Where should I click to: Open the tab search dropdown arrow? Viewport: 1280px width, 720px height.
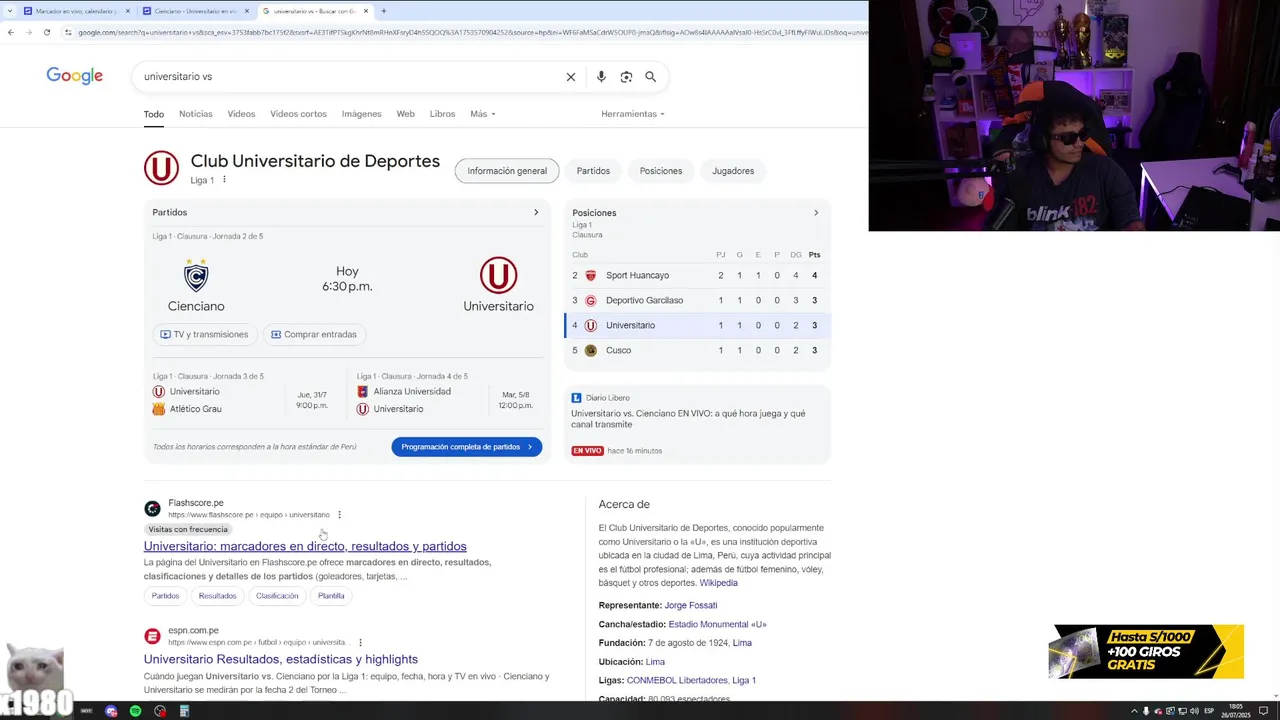[x=10, y=11]
